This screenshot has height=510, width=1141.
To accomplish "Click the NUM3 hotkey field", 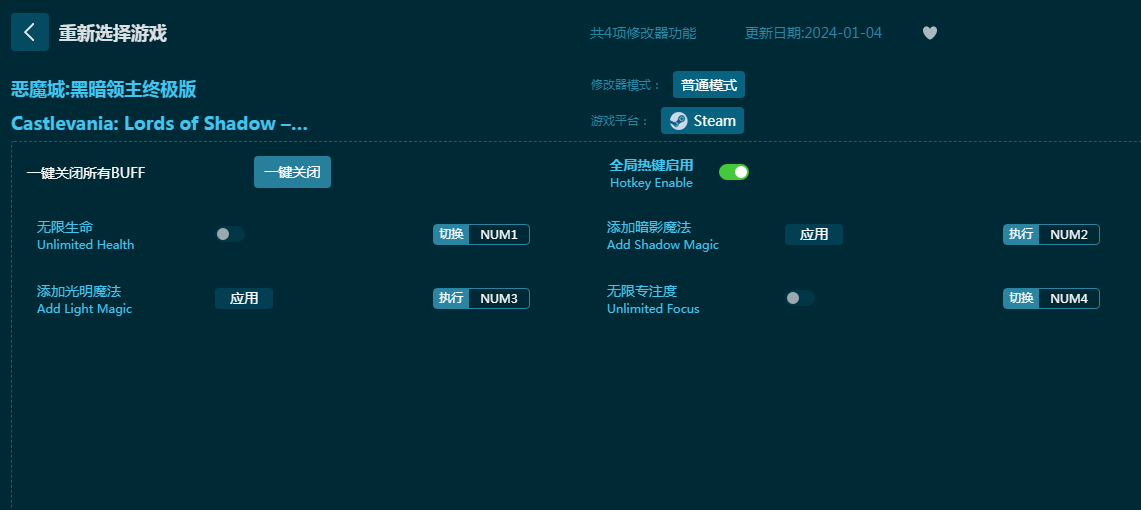I will pyautogui.click(x=498, y=298).
